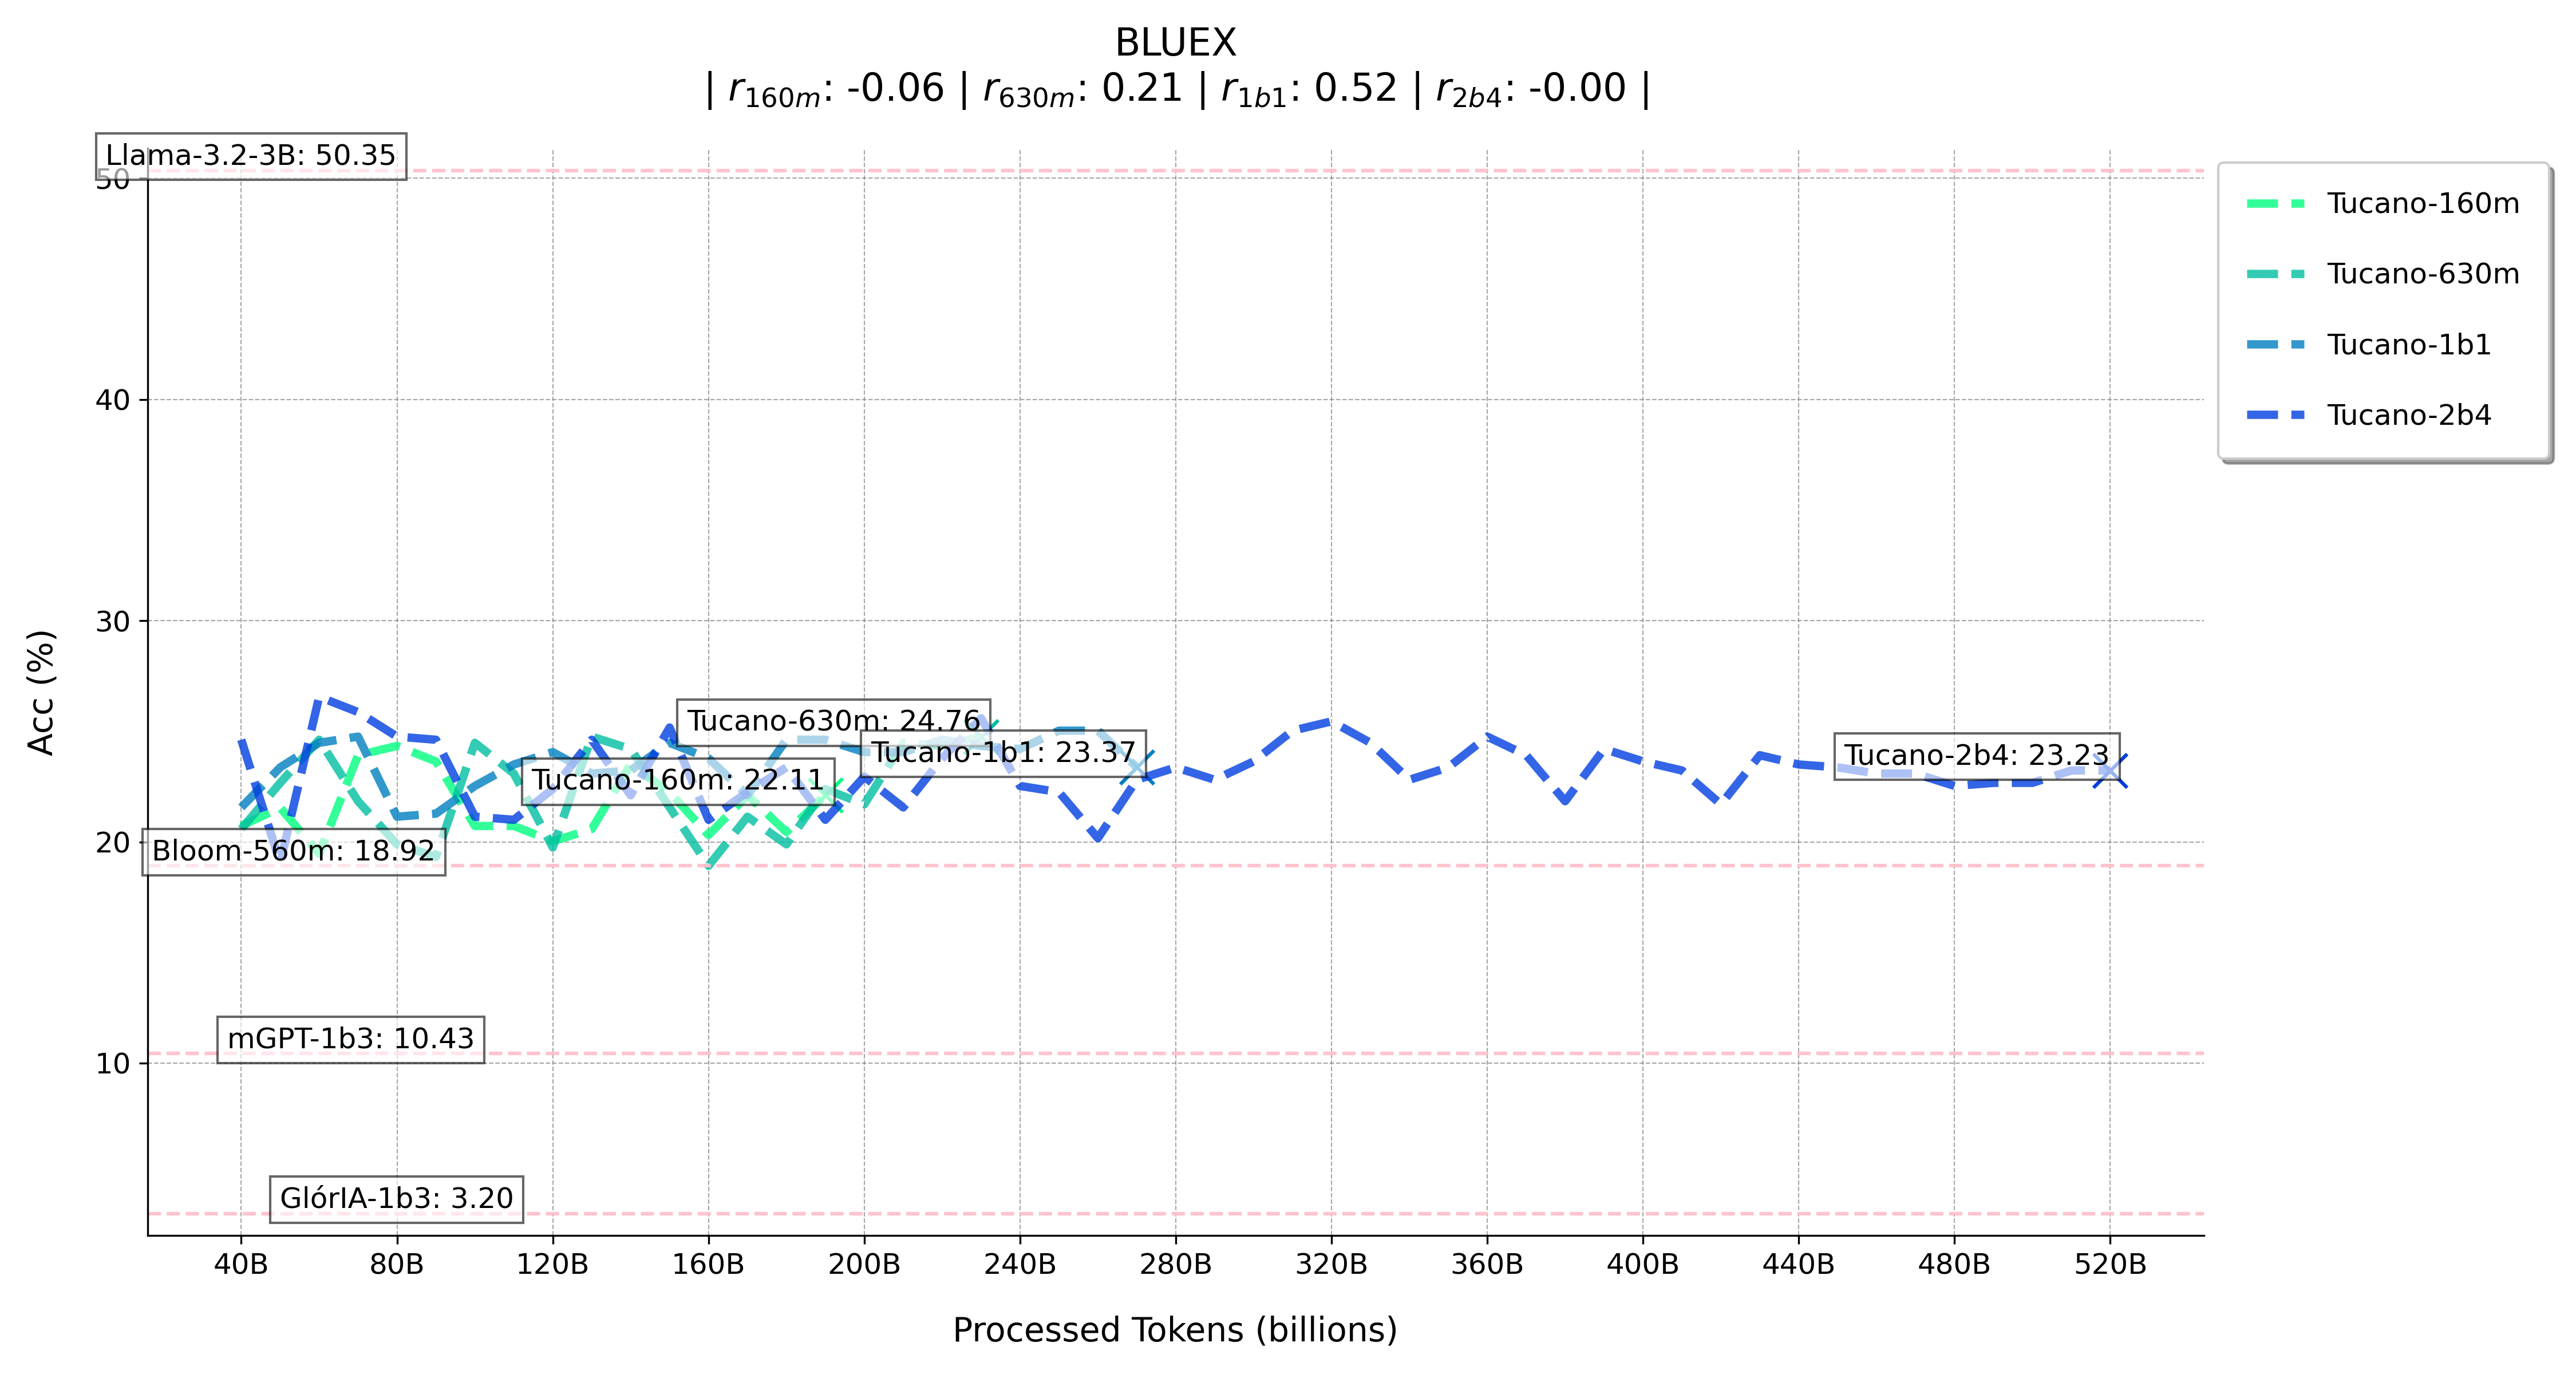Click the 360B x-axis tick label

point(1487,1265)
